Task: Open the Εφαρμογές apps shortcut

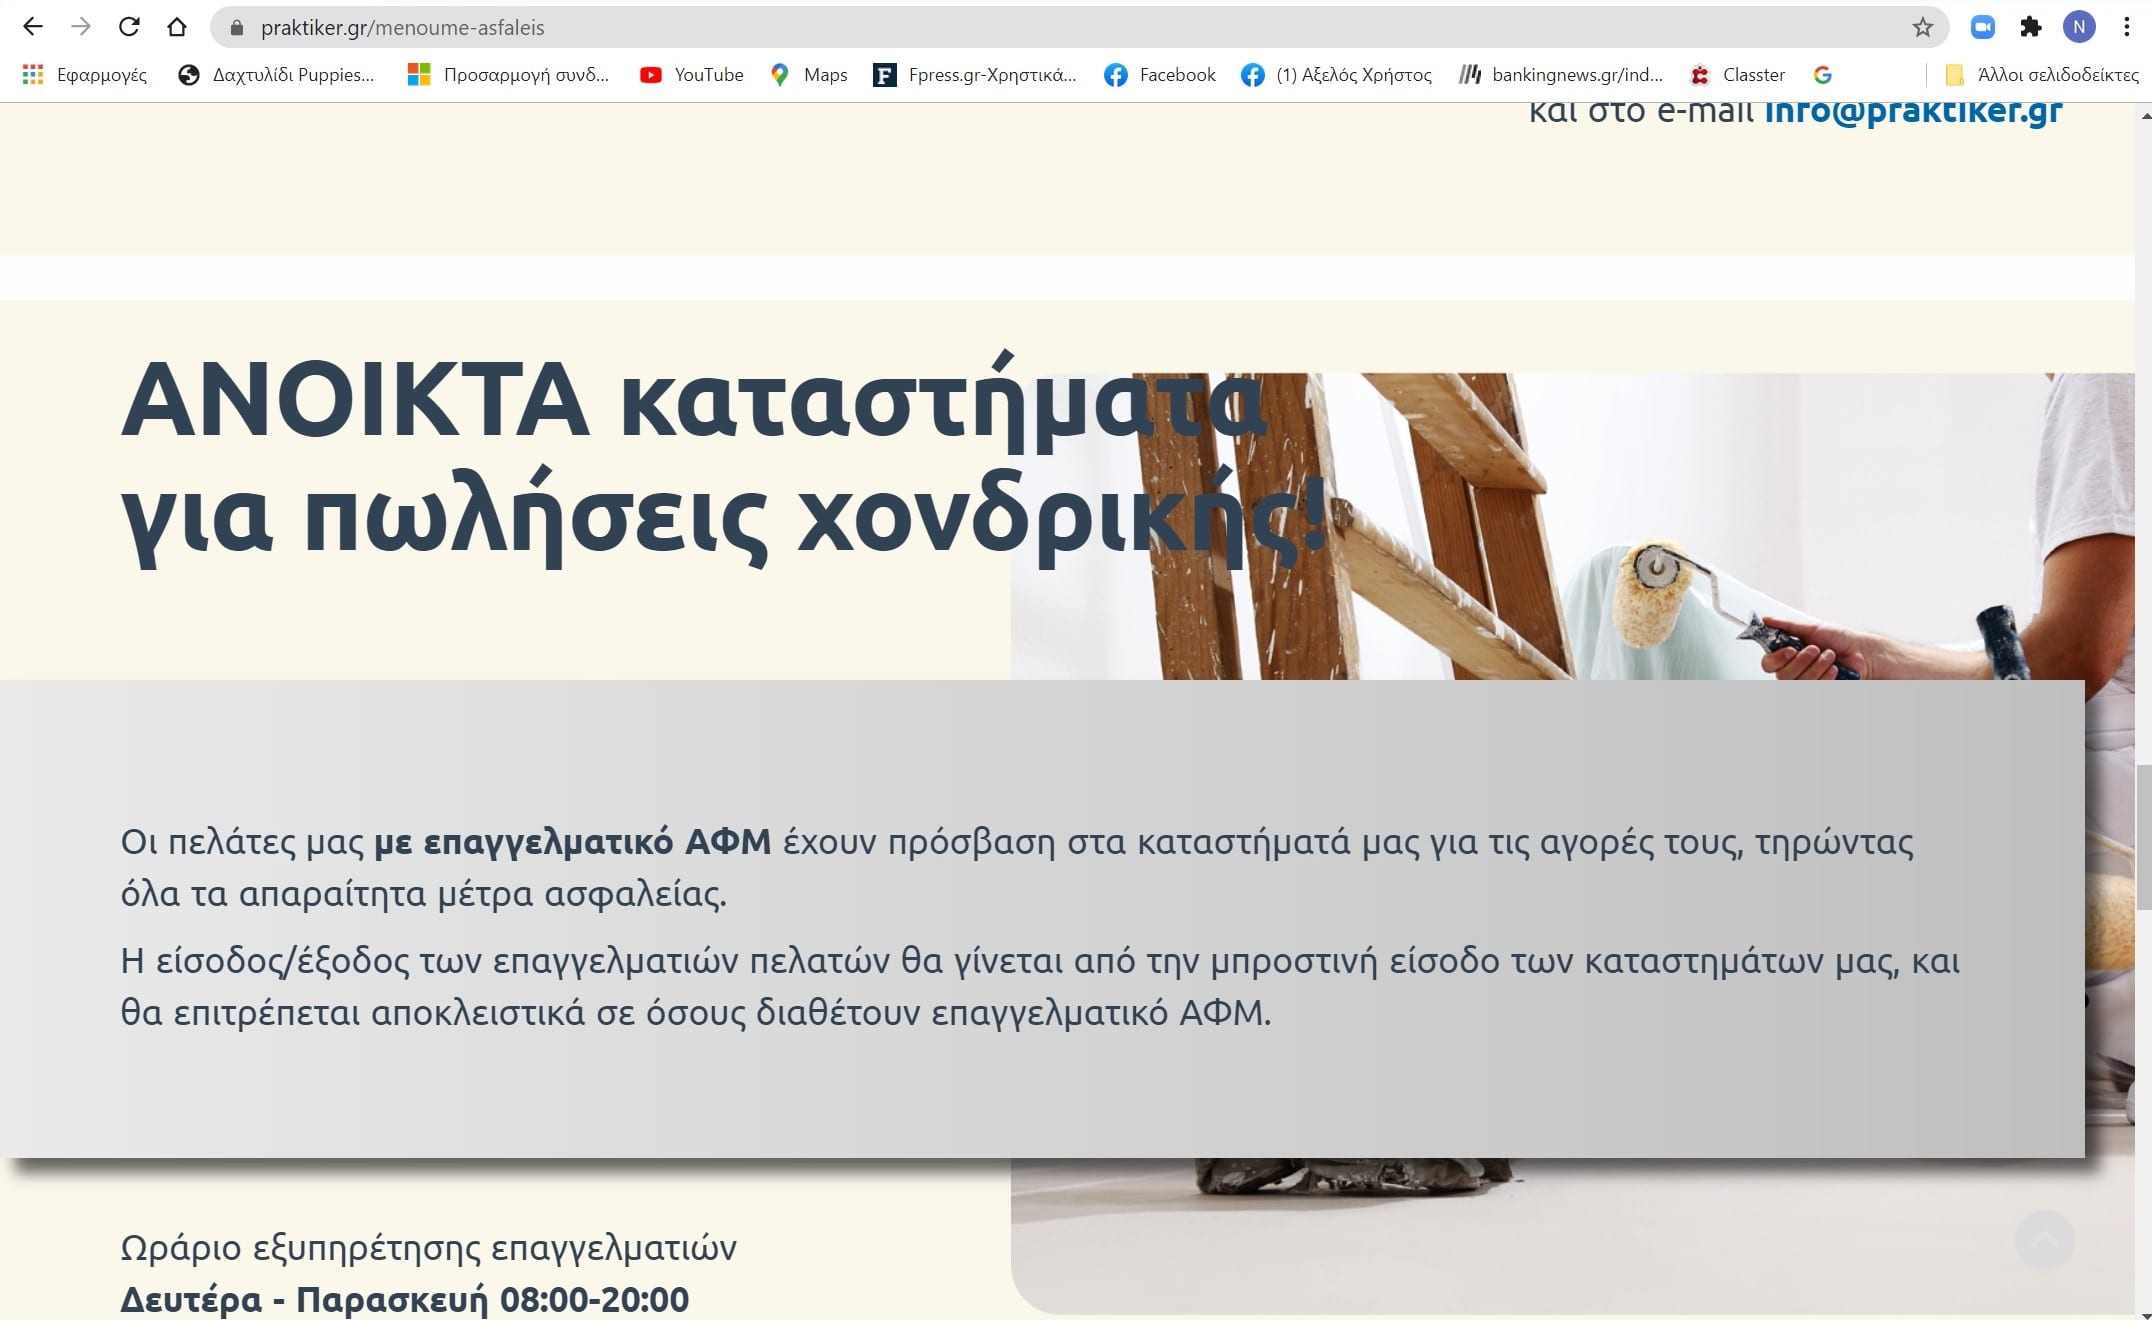Action: pos(84,75)
